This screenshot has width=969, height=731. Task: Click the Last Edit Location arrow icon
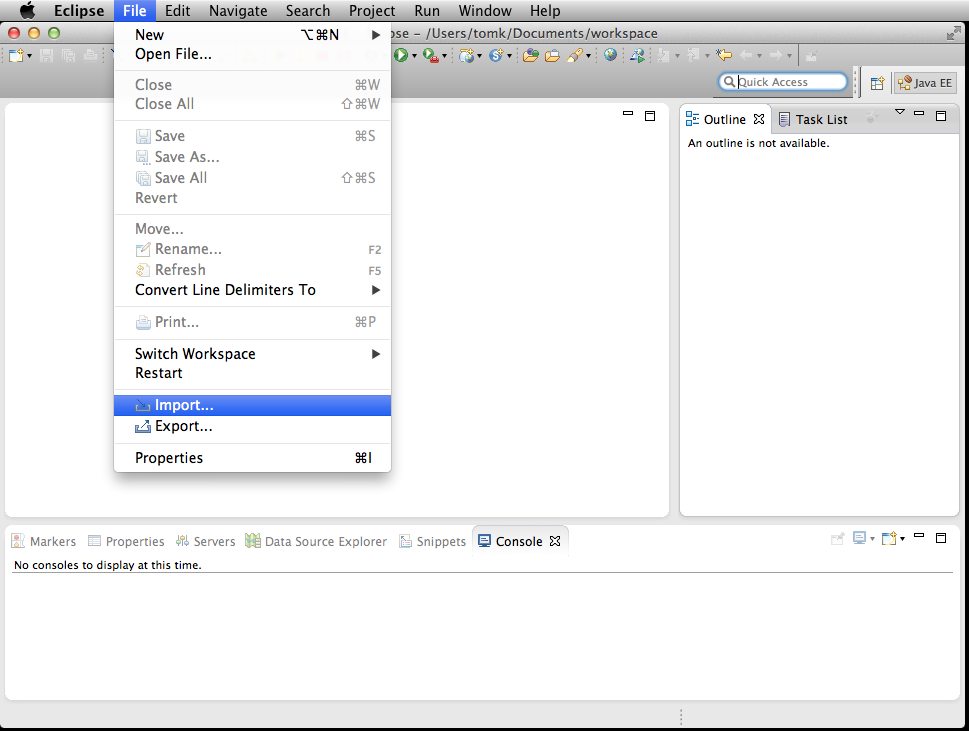[x=724, y=56]
